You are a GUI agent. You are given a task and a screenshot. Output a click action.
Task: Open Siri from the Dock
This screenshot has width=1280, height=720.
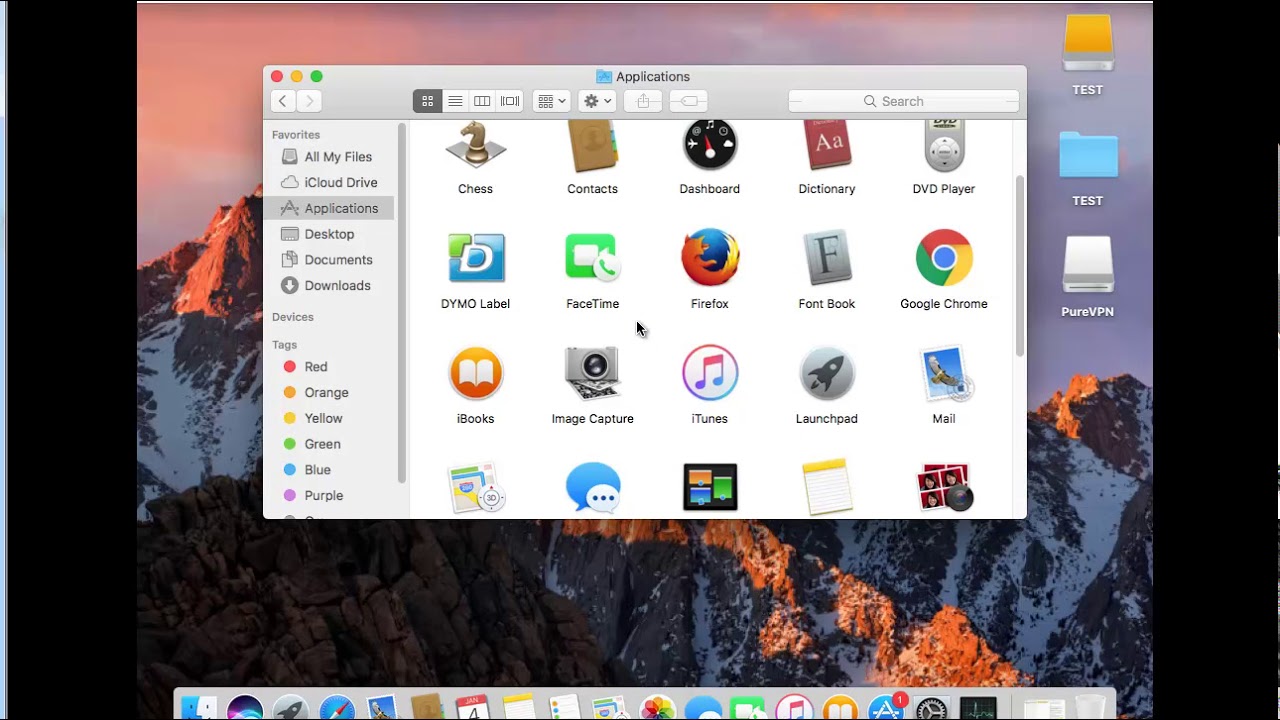click(x=245, y=708)
